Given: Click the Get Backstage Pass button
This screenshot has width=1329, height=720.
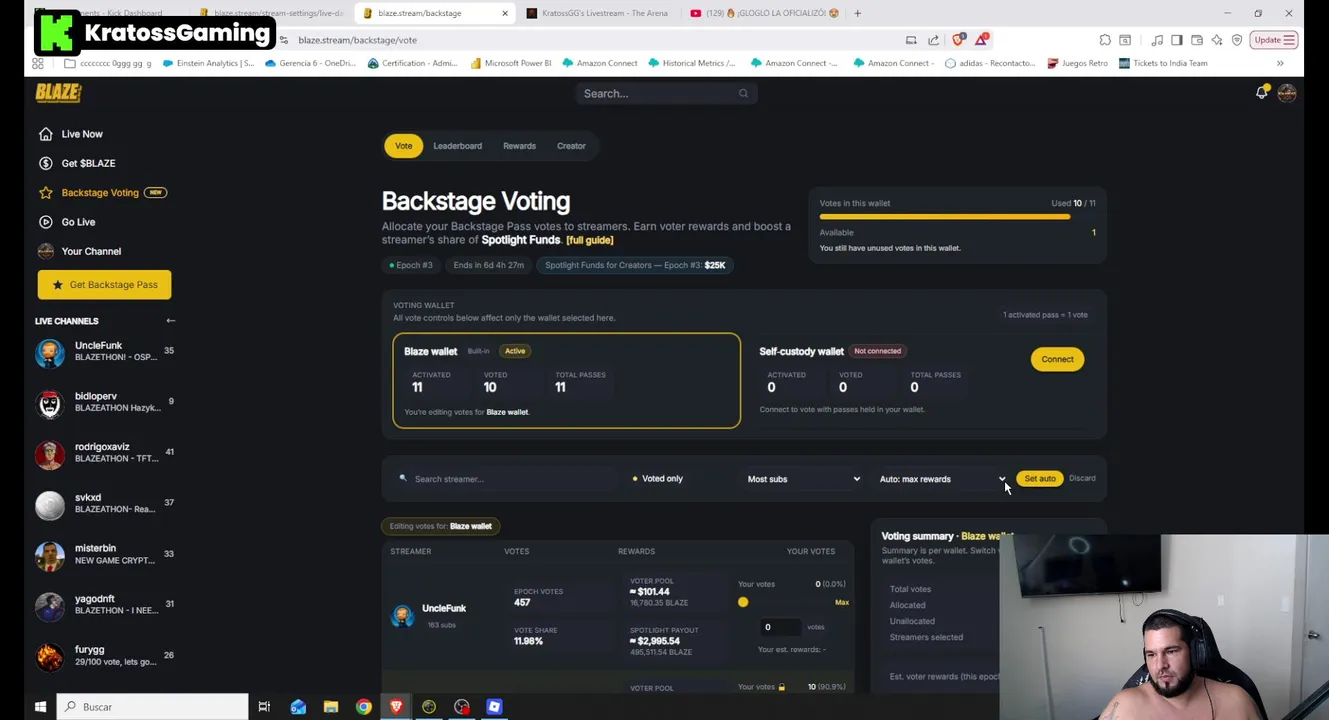Looking at the screenshot, I should [x=104, y=285].
